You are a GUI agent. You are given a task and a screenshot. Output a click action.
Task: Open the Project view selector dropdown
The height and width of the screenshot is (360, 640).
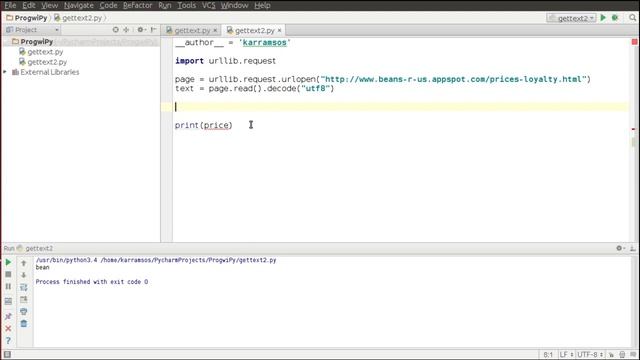32,30
